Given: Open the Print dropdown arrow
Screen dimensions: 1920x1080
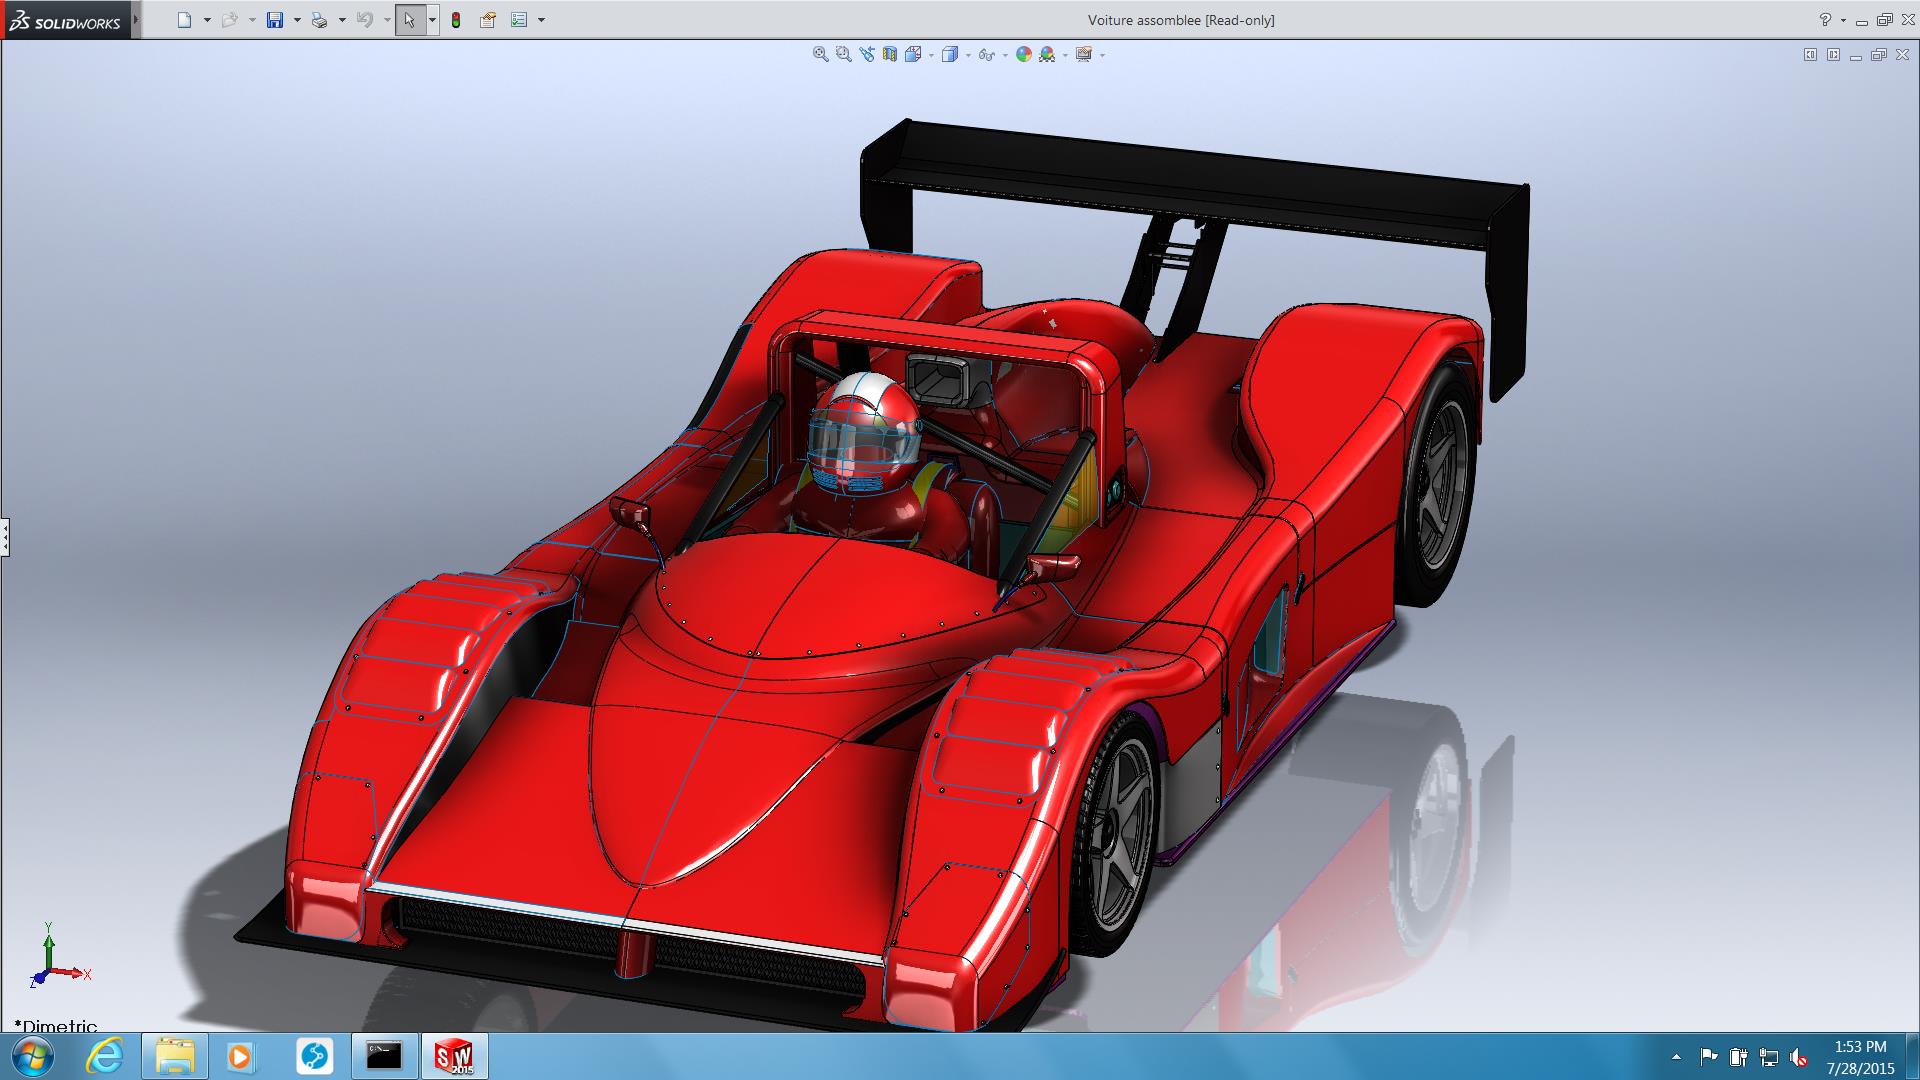Looking at the screenshot, I should 342,20.
